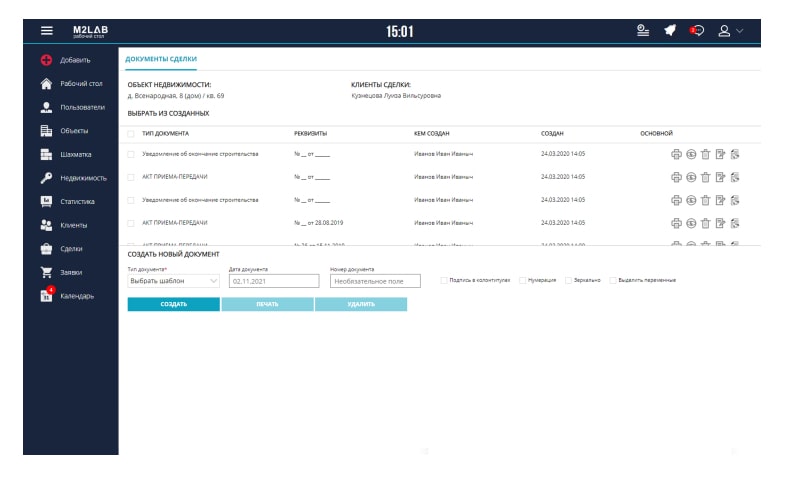Viewport: 800px width, 500px height.
Task: Click the Дата документа field
Action: [274, 281]
